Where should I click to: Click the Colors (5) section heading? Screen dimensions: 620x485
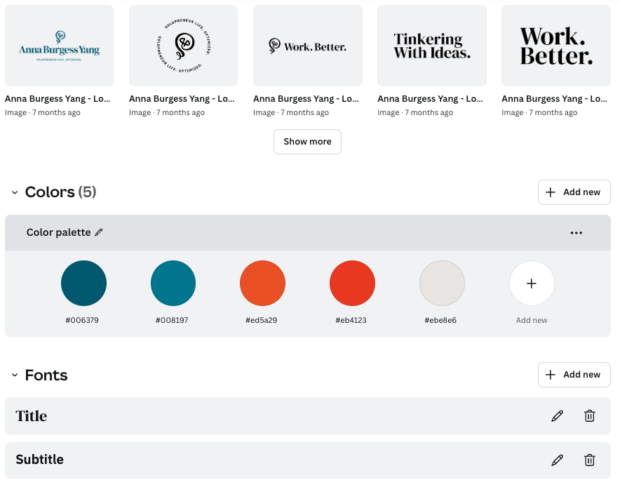tap(60, 192)
